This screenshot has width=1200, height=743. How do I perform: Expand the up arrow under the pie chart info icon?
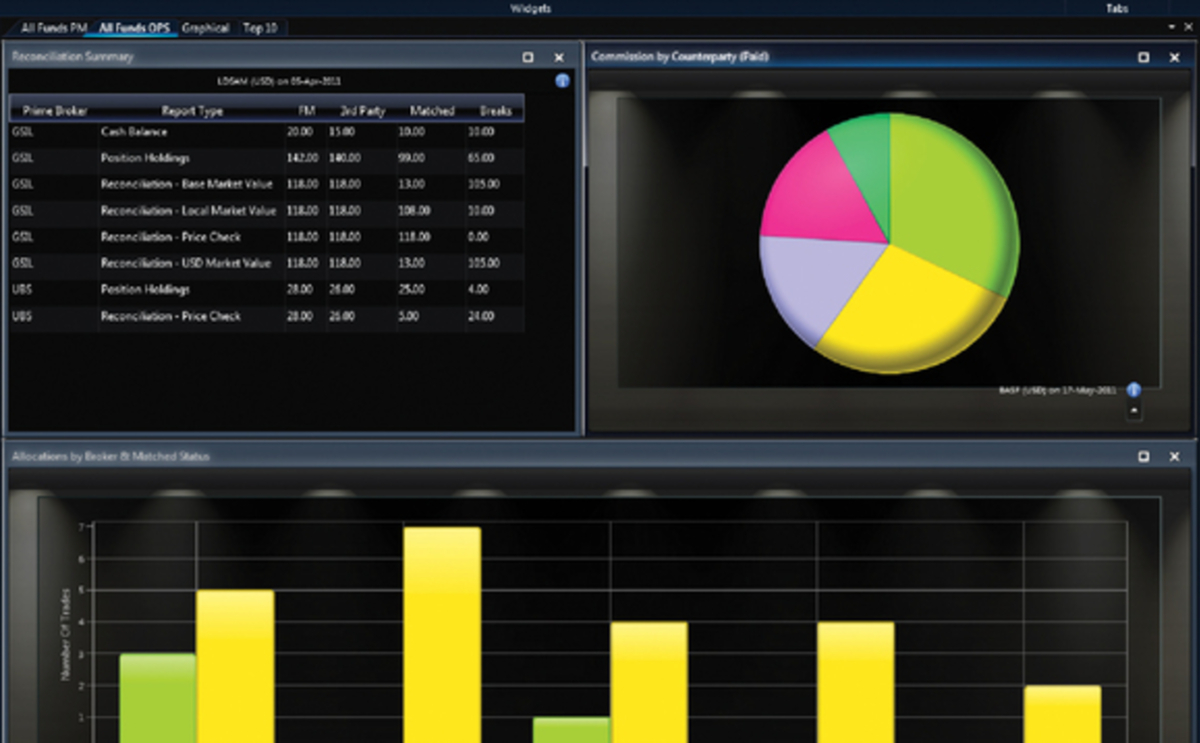point(1134,410)
